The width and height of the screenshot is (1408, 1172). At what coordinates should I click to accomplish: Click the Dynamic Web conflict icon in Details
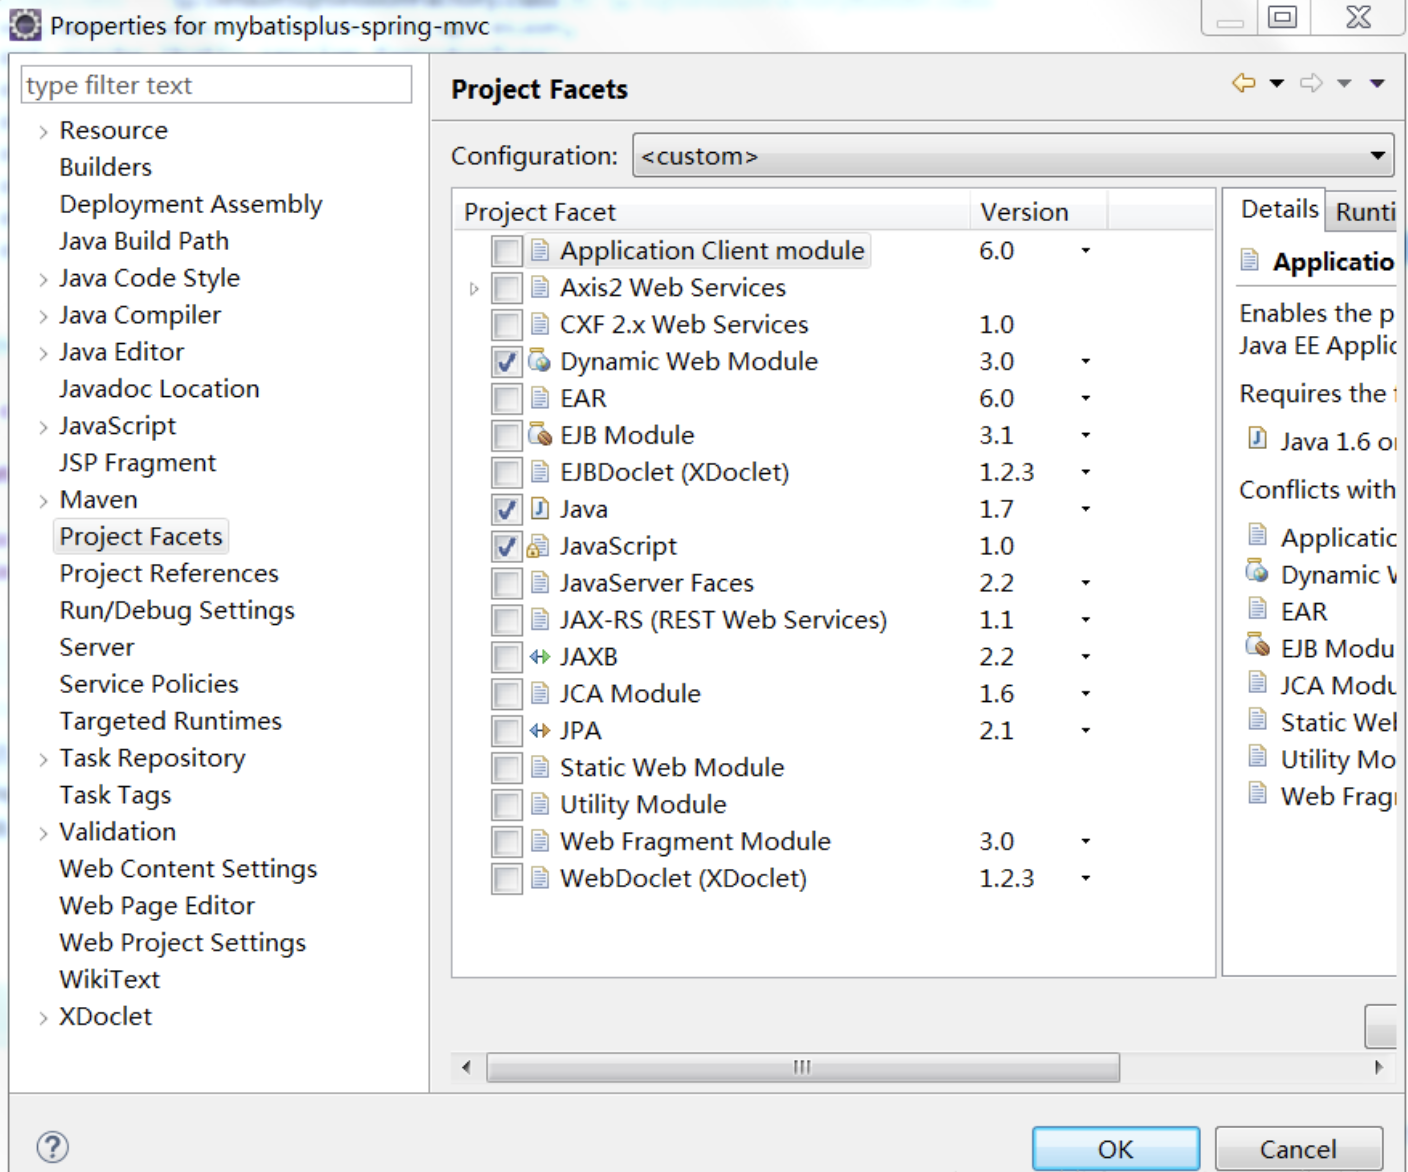(x=1257, y=573)
